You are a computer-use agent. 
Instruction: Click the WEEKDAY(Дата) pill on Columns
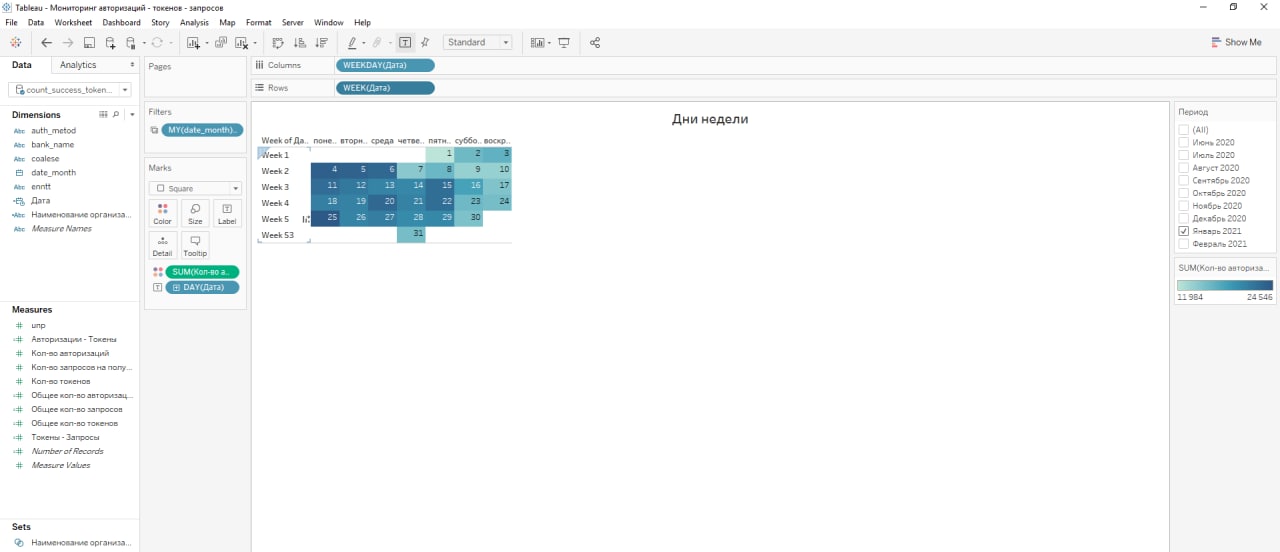[385, 65]
